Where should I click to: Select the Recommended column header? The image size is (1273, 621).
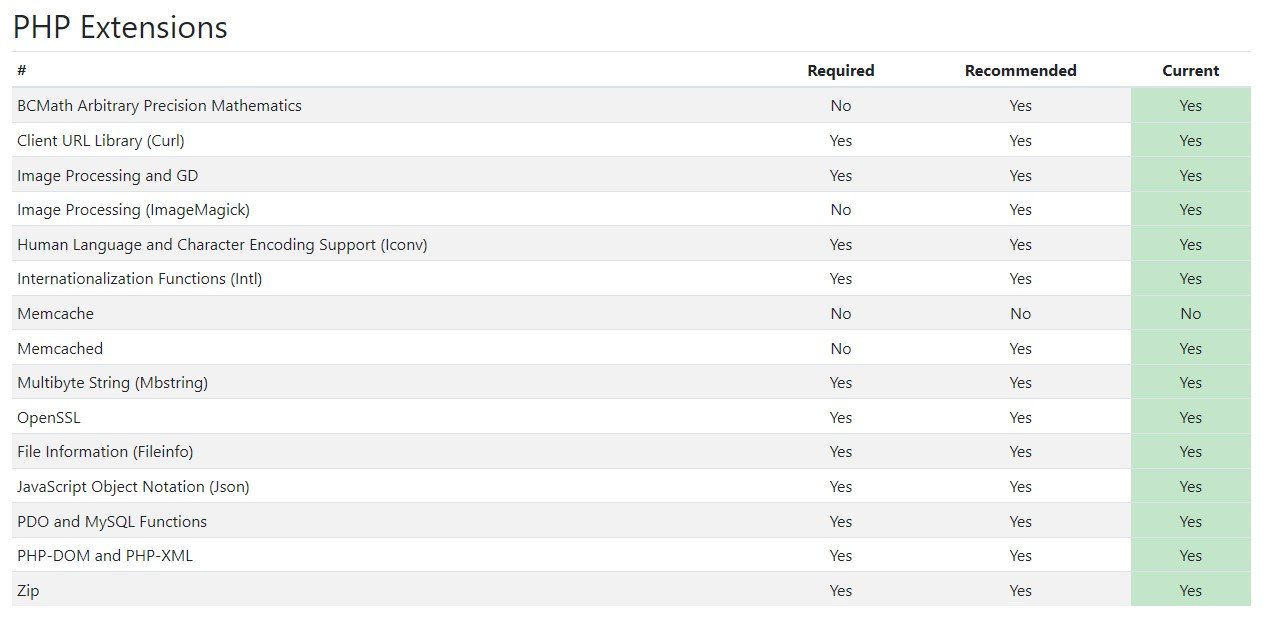coord(1020,71)
